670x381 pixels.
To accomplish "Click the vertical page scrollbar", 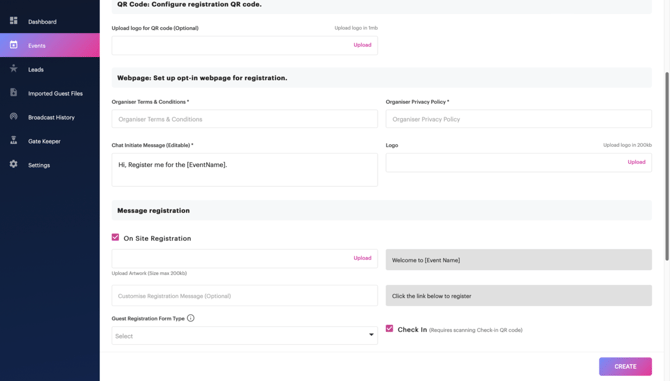I will pyautogui.click(x=667, y=167).
